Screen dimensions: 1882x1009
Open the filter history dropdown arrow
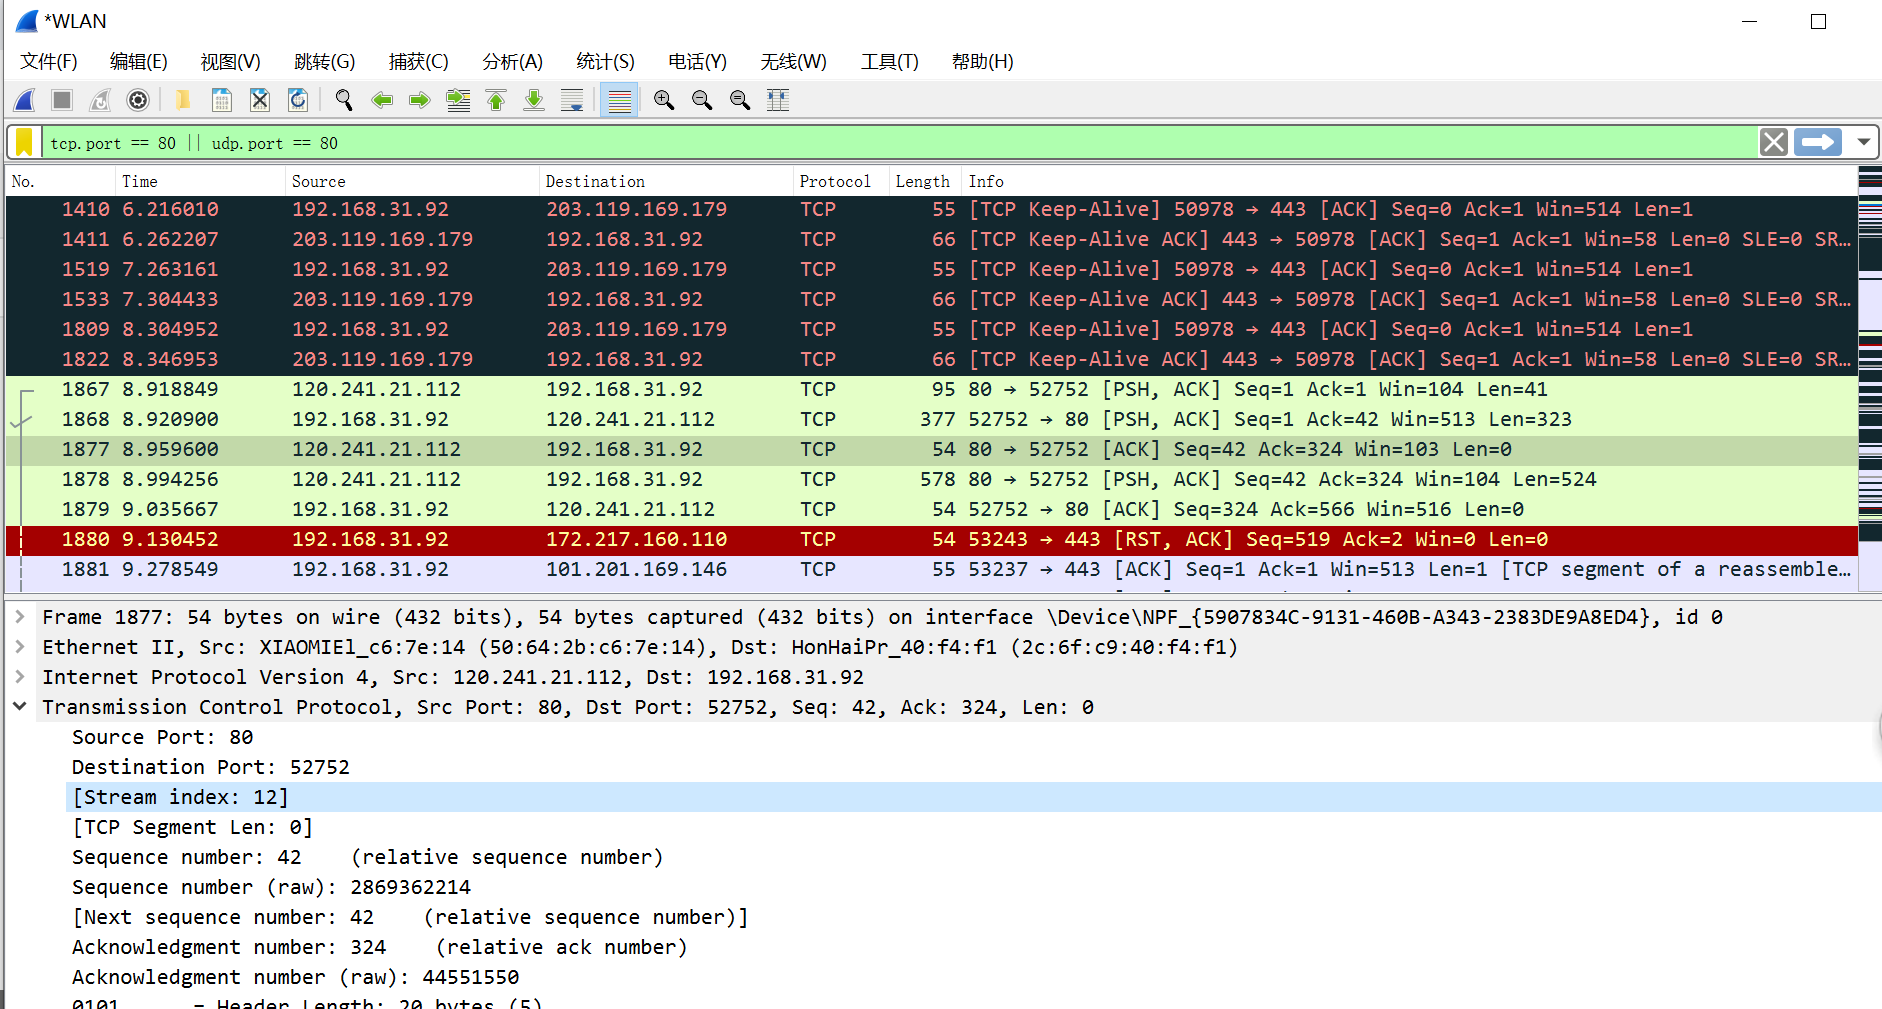[x=1864, y=142]
